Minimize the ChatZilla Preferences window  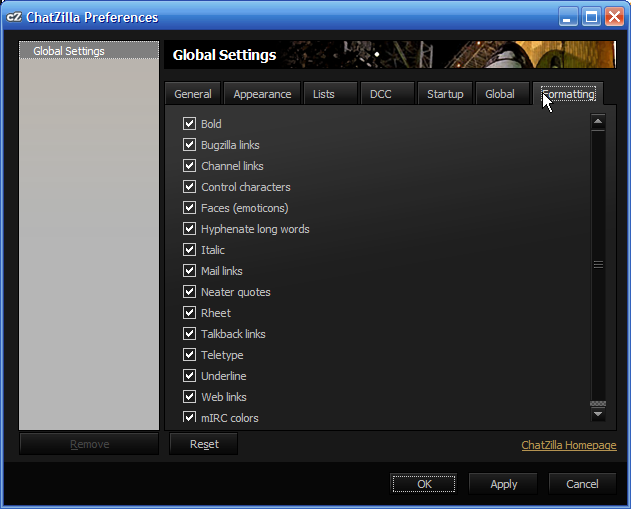pyautogui.click(x=568, y=17)
